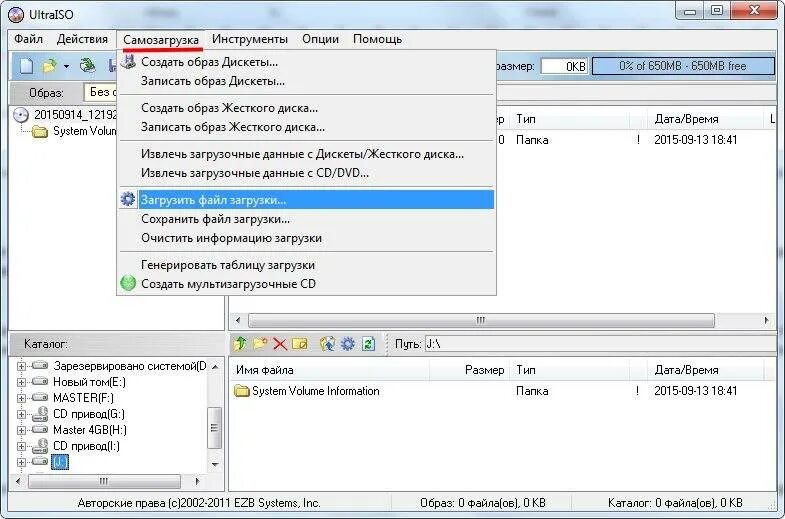Click the CD привод(G:) drive icon
The image size is (785, 519).
(40, 414)
